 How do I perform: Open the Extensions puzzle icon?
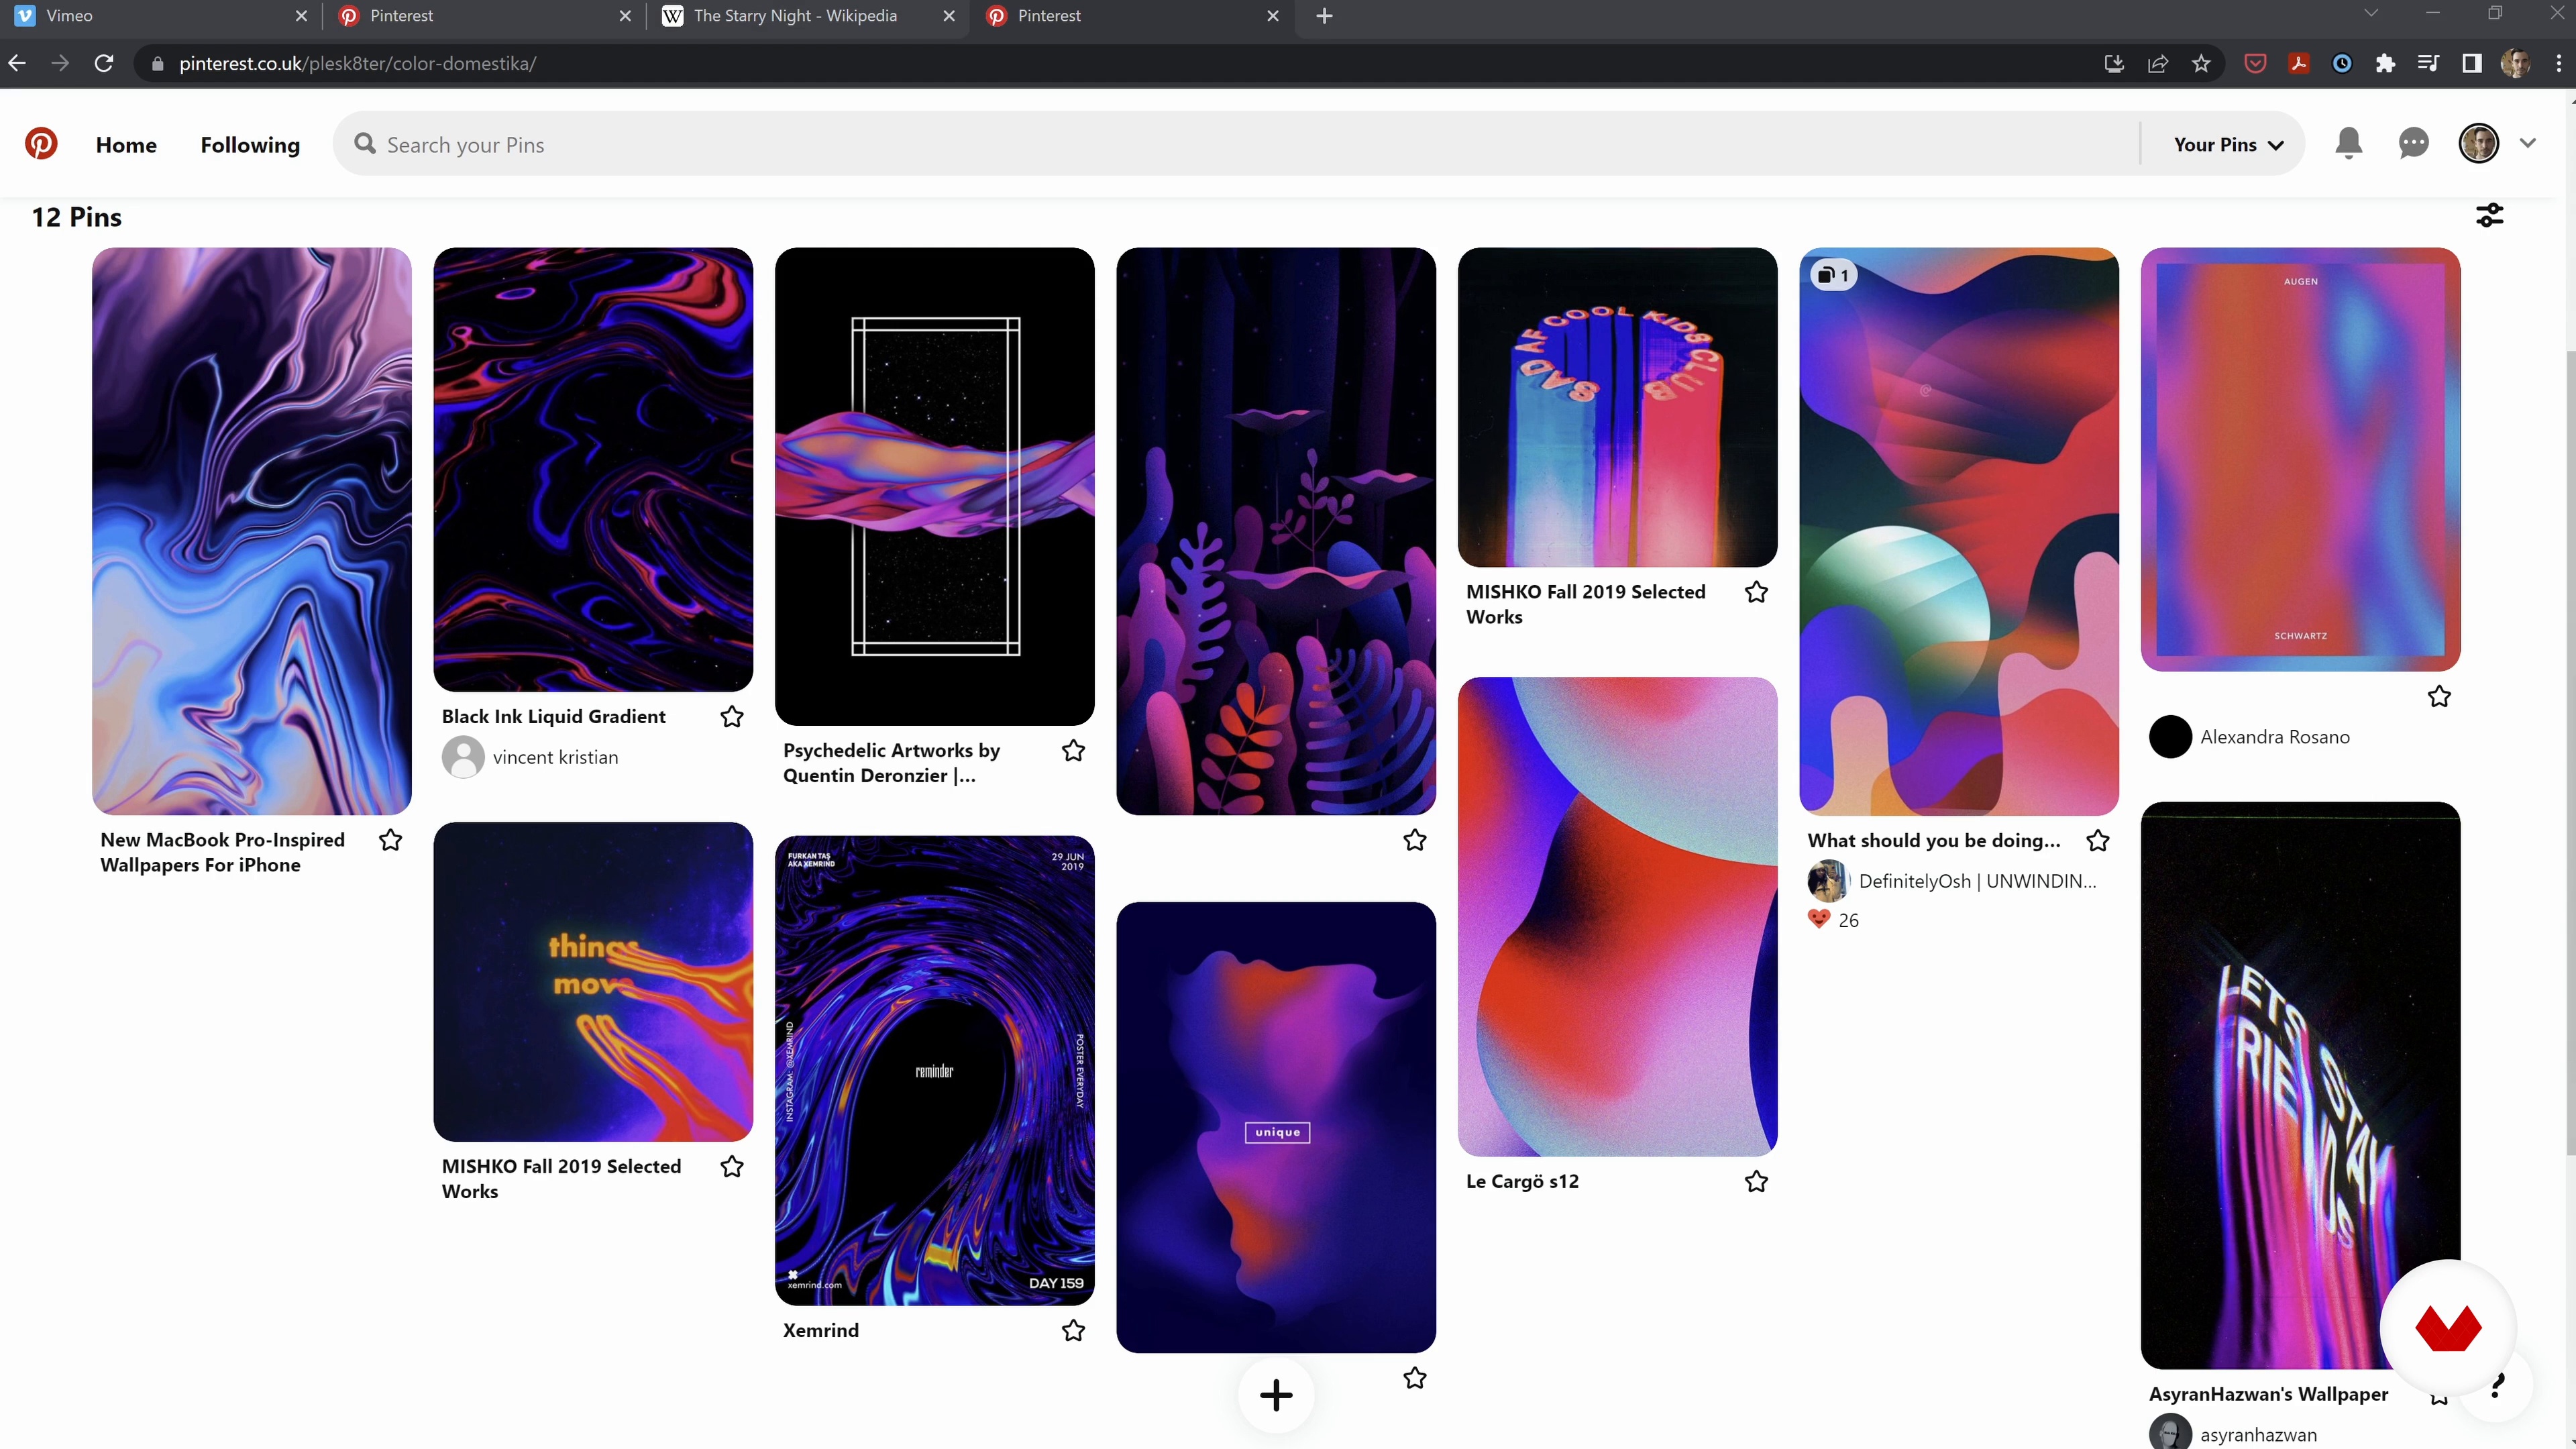[x=2385, y=63]
